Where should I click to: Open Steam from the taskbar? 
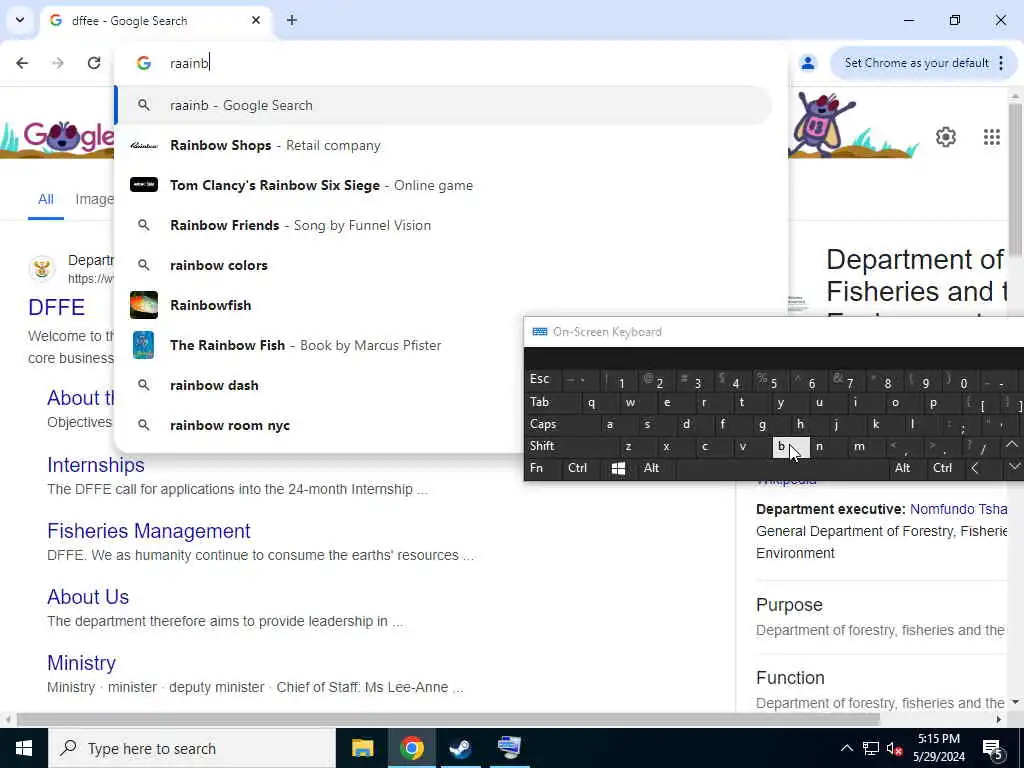click(x=460, y=748)
